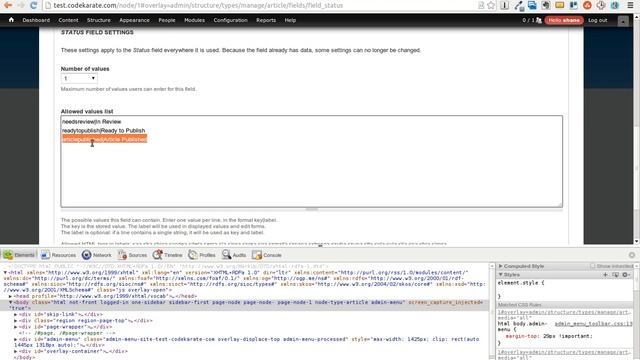Click the users count icon in admin bar

point(539,20)
